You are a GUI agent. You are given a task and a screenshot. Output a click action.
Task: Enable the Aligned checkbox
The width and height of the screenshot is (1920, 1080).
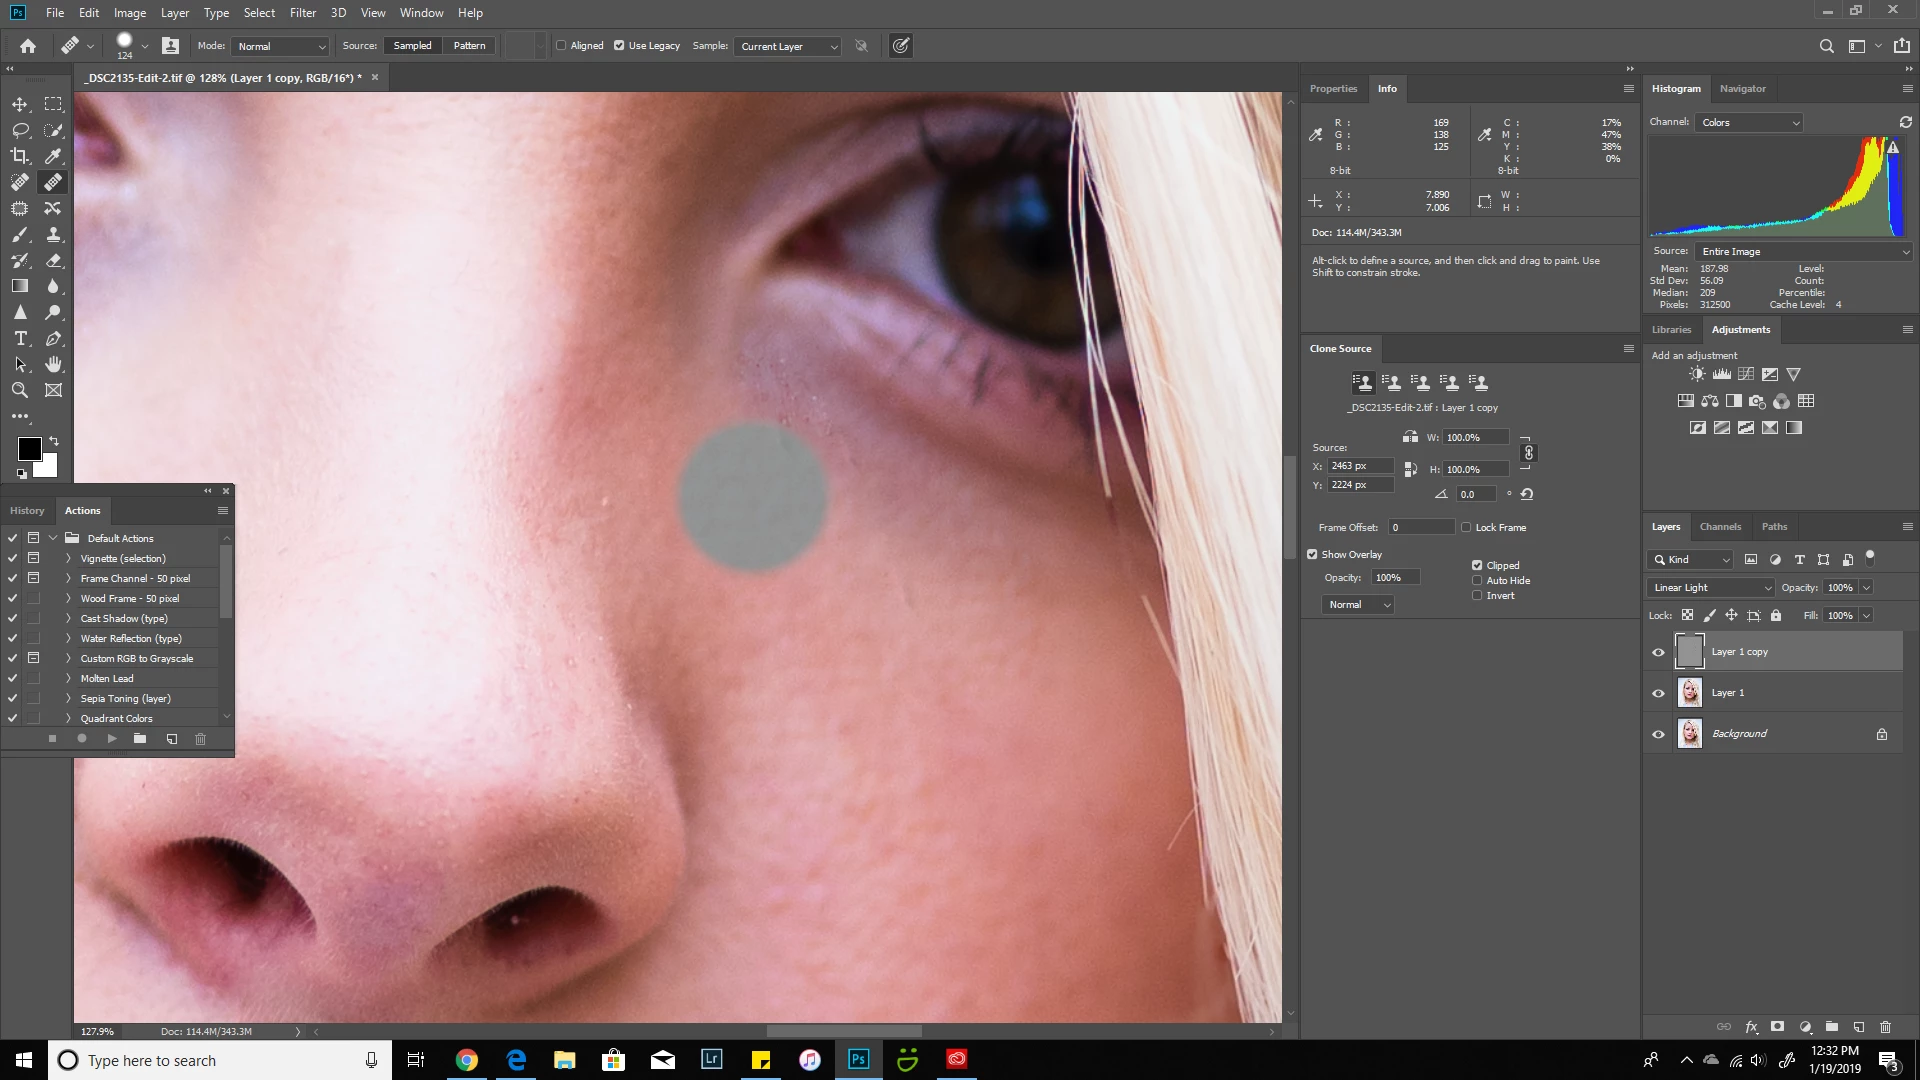point(561,46)
